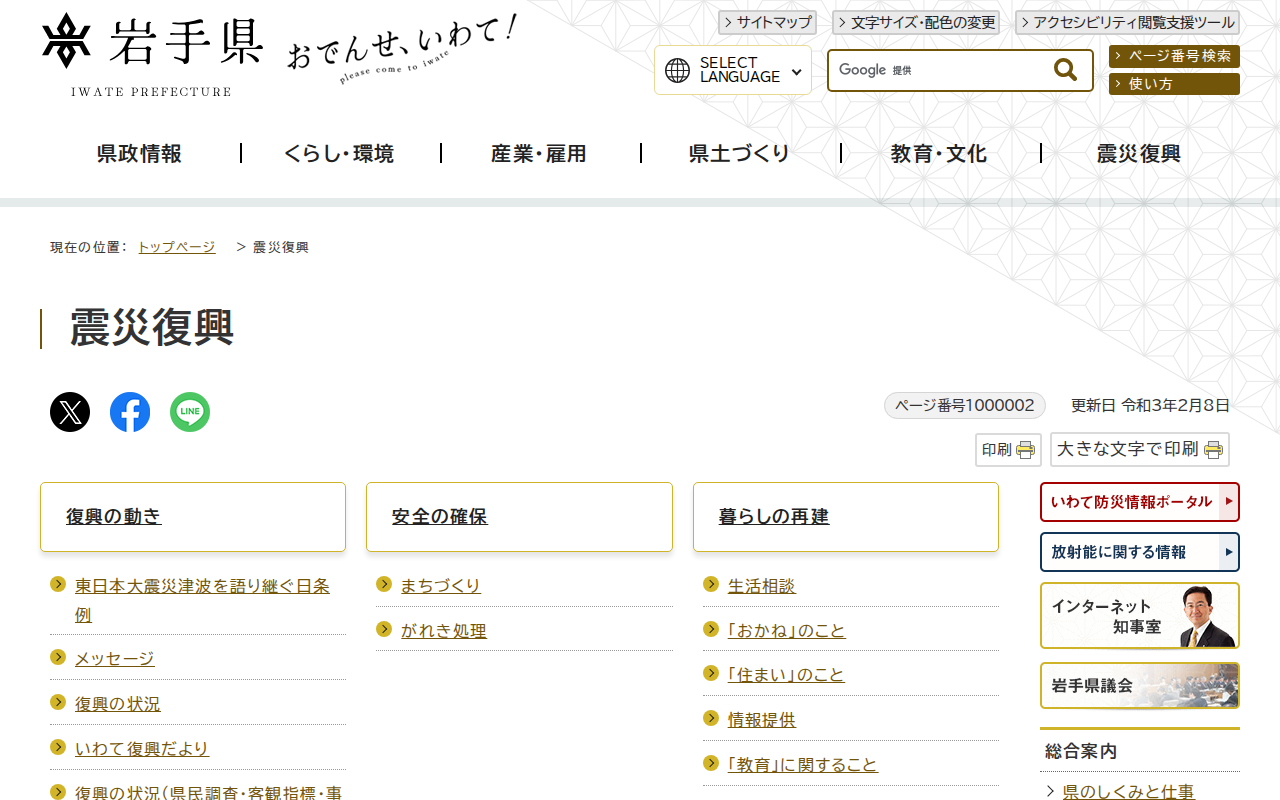The image size is (1280, 800).
Task: Click the 更新日 令和3年2月8日 text
Action: click(x=1150, y=405)
